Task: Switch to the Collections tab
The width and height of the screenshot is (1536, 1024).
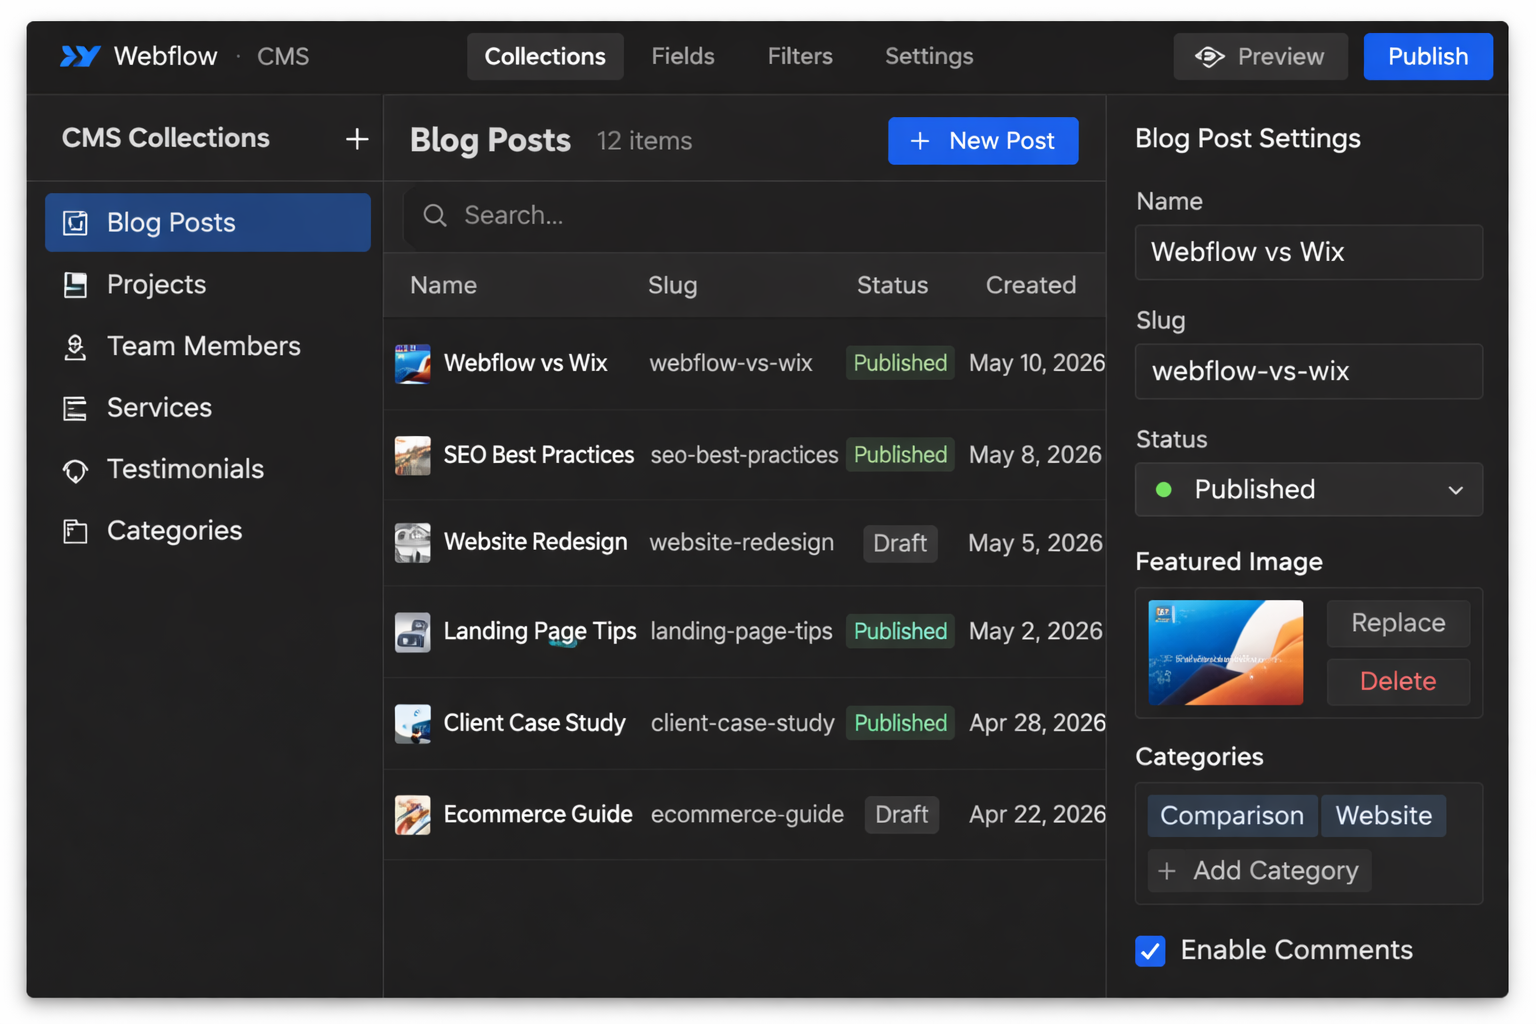Action: [545, 56]
